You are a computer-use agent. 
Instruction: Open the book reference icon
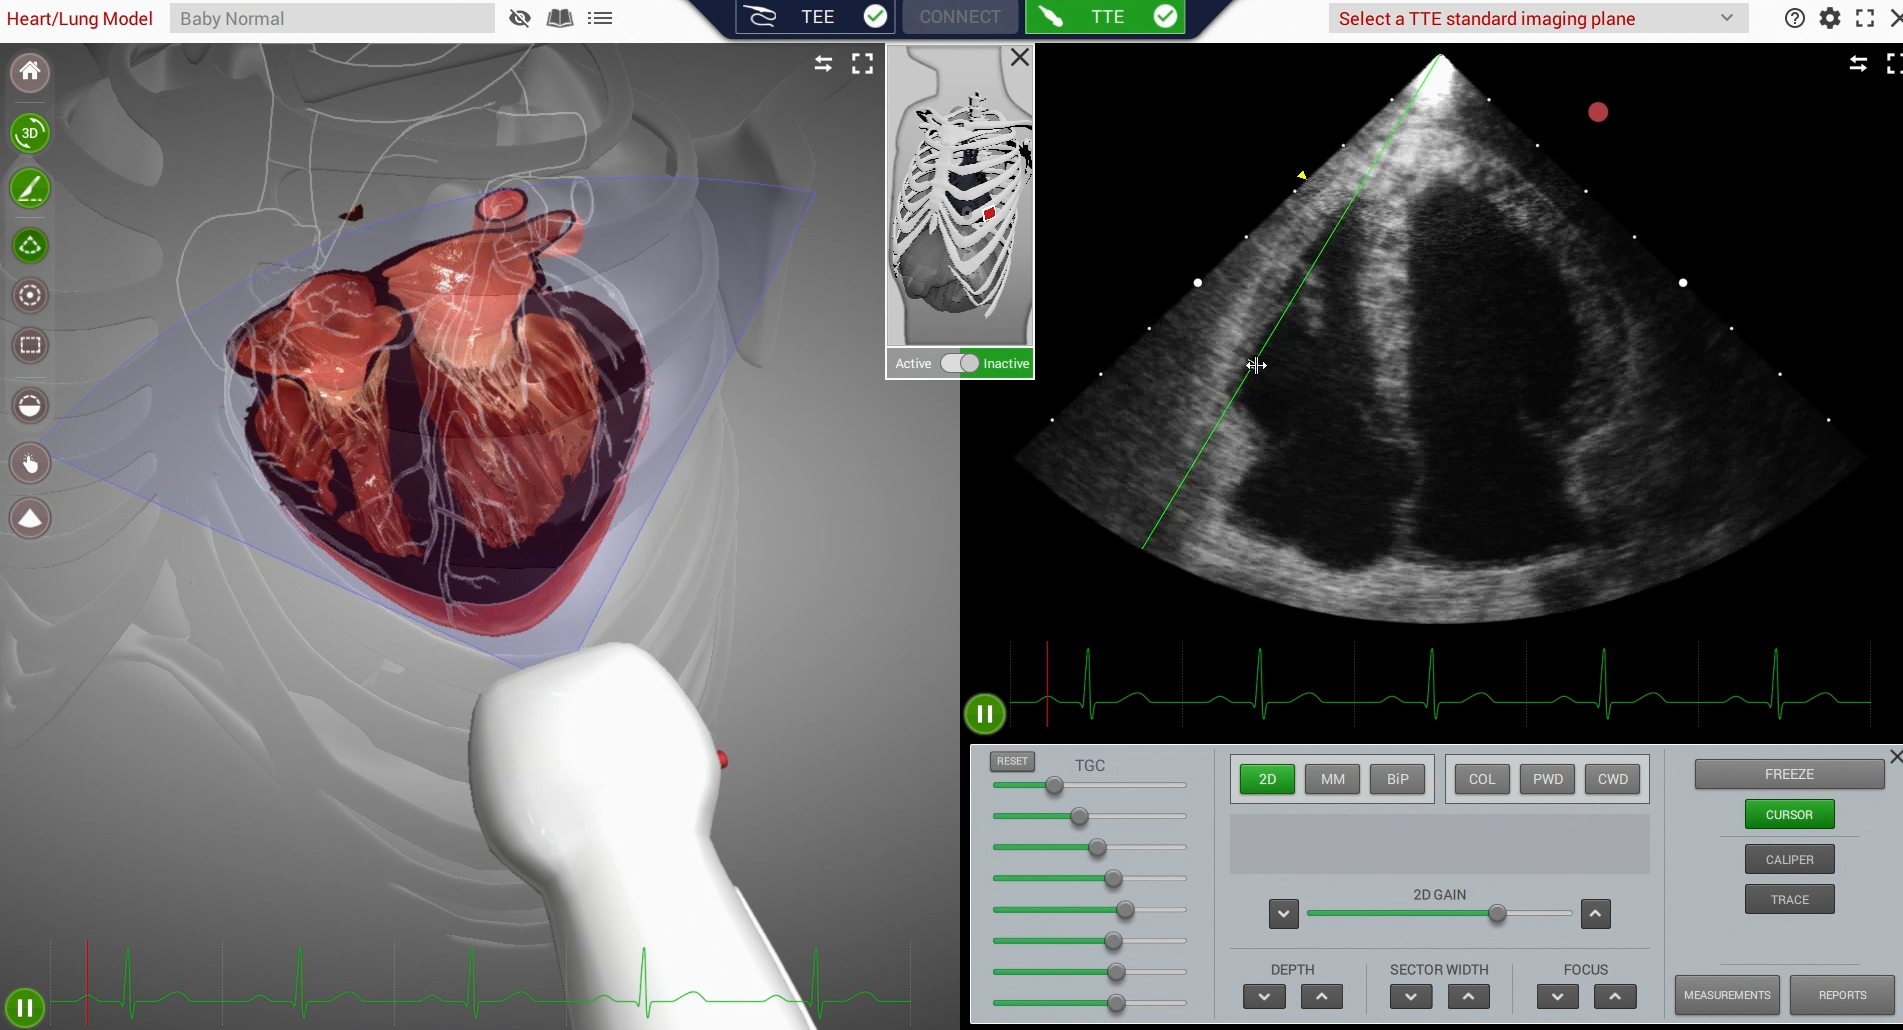click(560, 18)
